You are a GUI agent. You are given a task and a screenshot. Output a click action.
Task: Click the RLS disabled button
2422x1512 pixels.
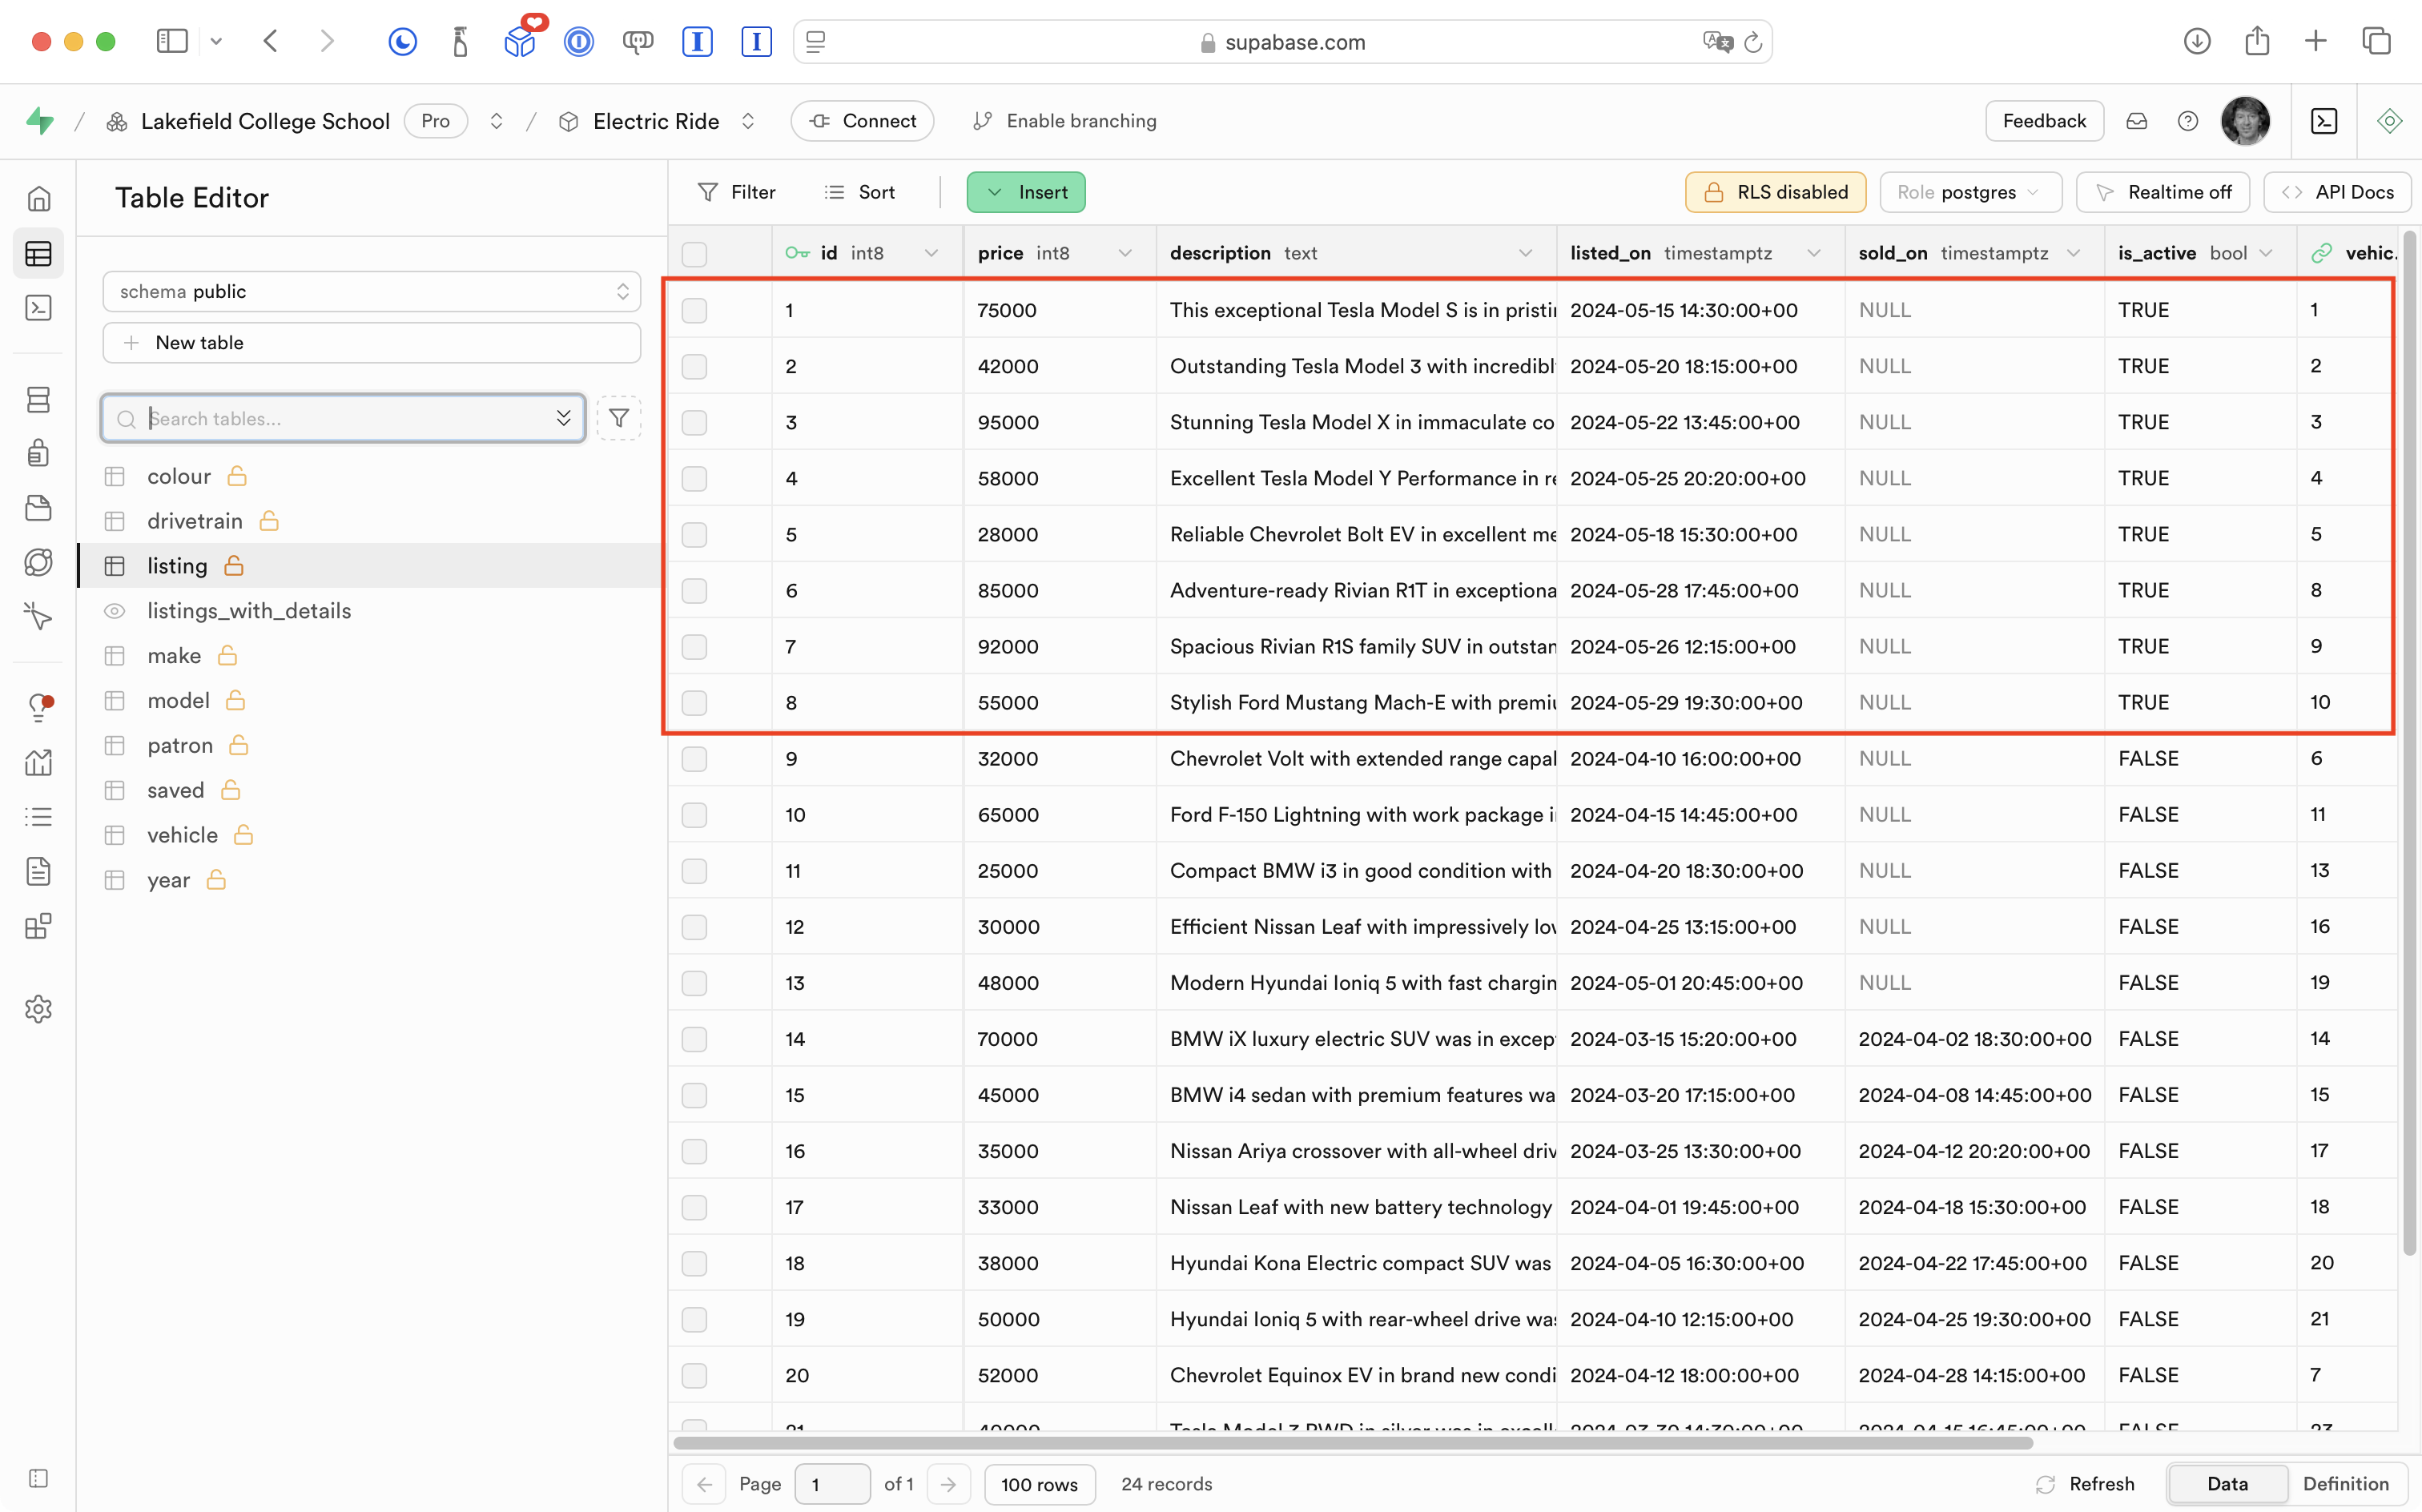(x=1775, y=192)
